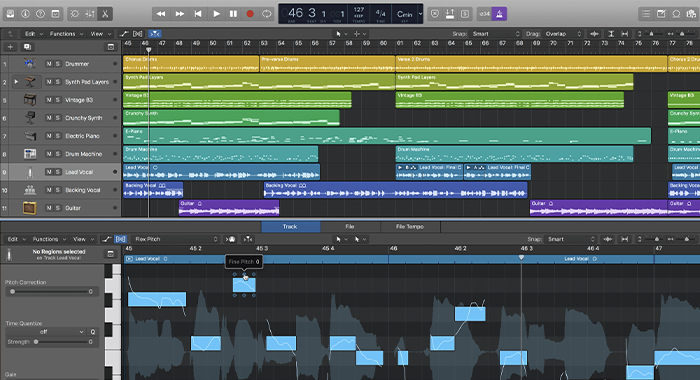Toggle the Smart Controls button
The image size is (700, 380).
click(x=75, y=14)
